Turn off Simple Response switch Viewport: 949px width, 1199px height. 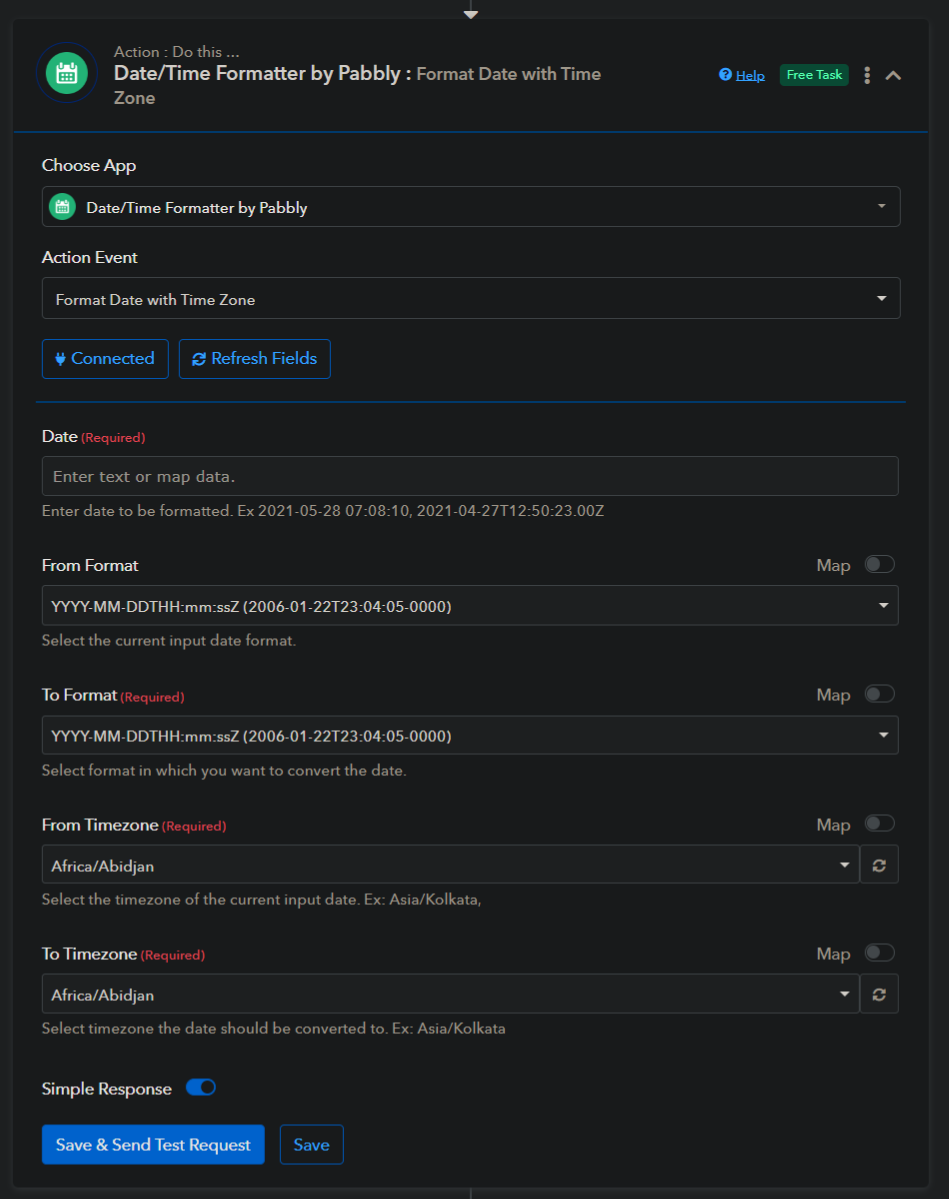click(x=201, y=1088)
